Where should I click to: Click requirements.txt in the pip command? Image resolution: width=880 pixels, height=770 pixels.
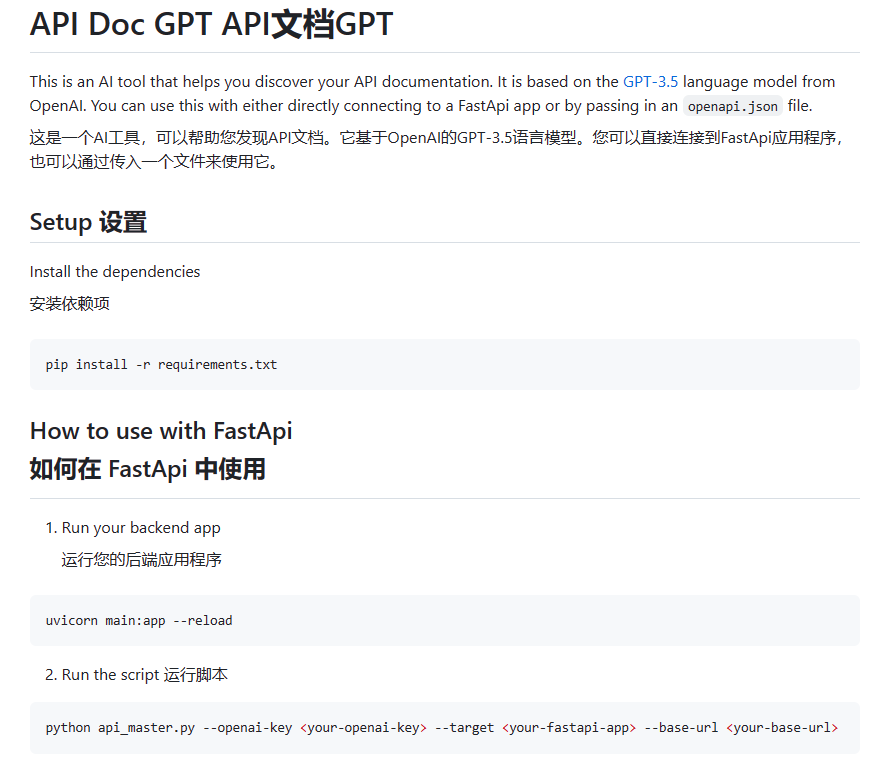coord(217,364)
